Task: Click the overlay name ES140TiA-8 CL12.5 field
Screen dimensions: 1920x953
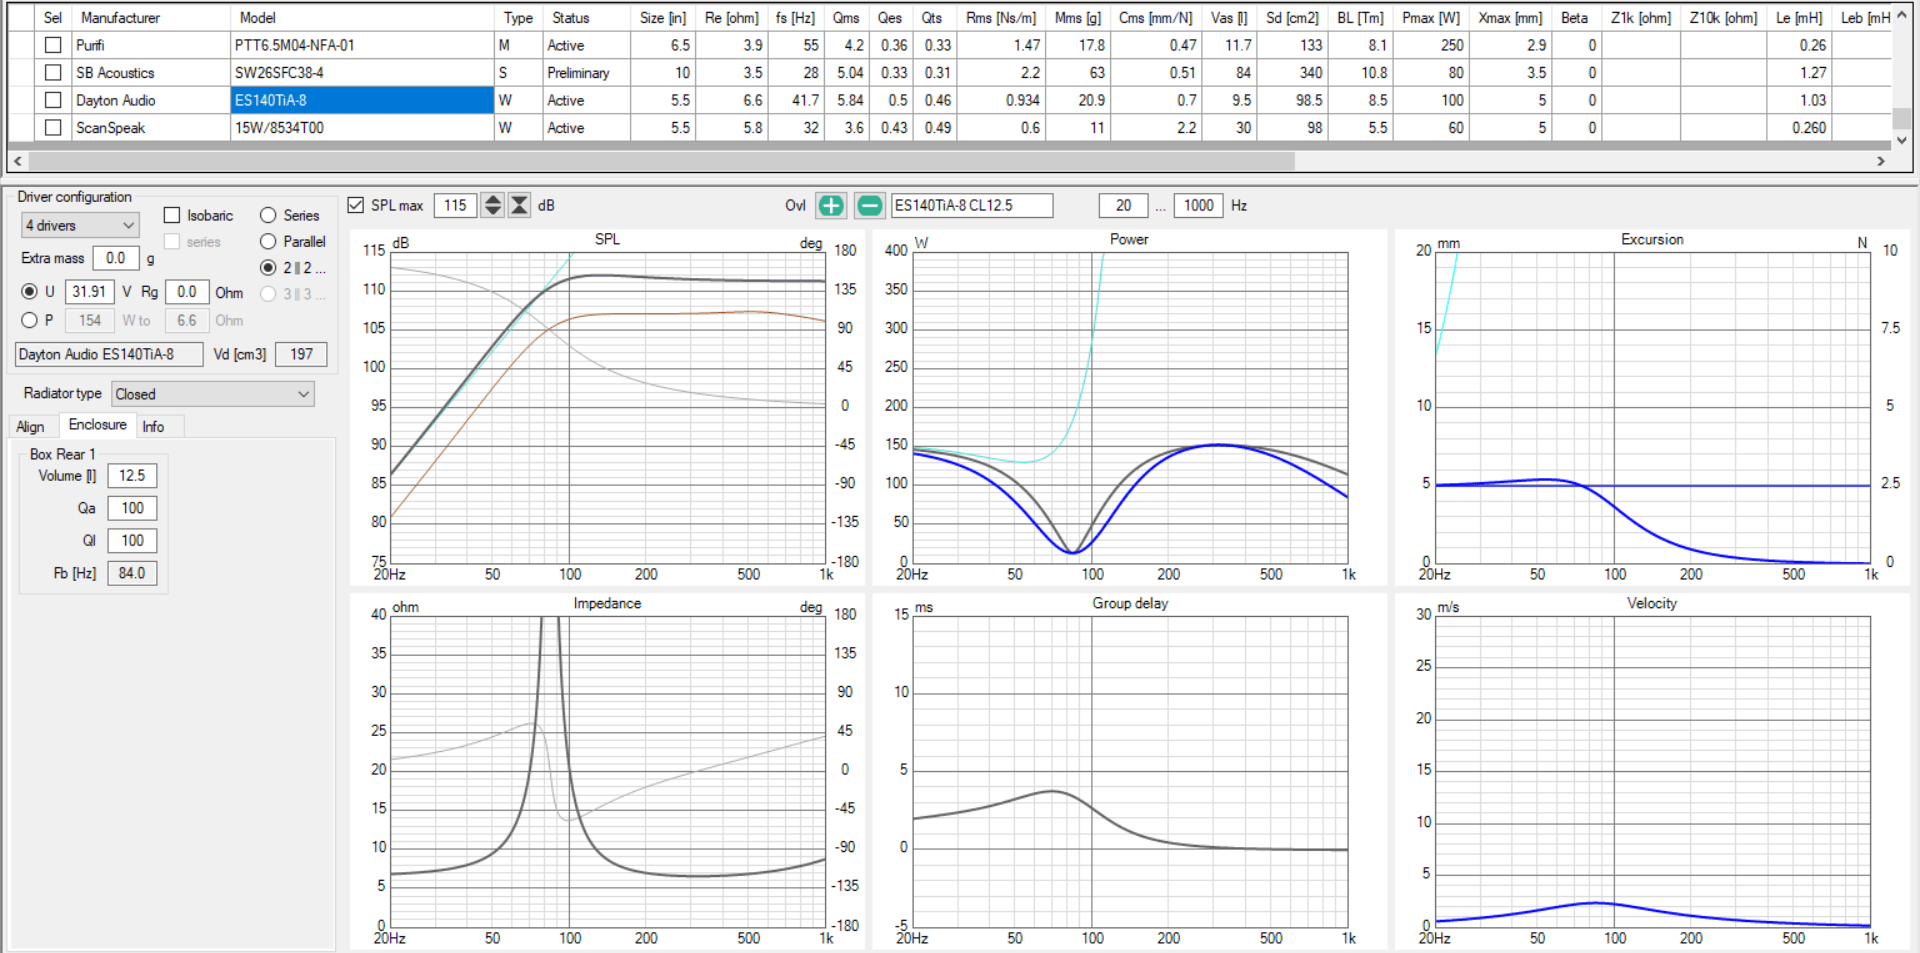Action: pos(972,206)
